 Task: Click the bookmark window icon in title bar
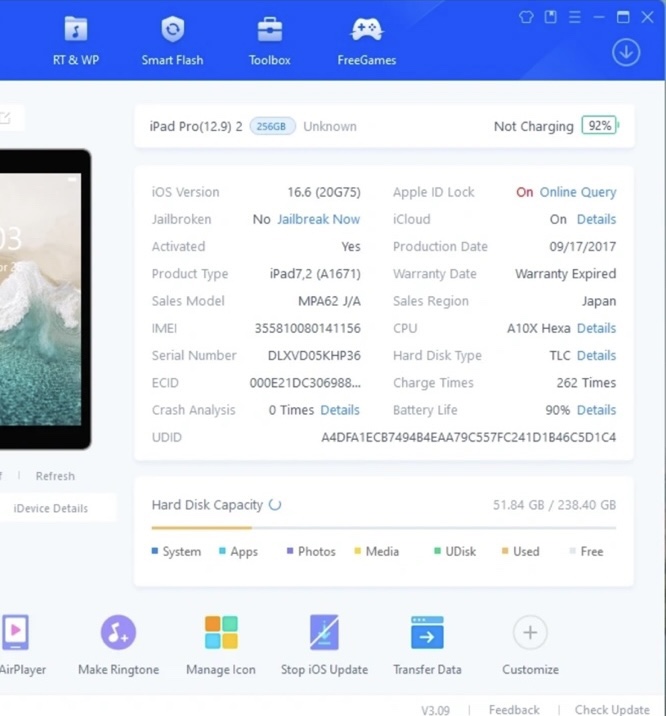tap(551, 17)
